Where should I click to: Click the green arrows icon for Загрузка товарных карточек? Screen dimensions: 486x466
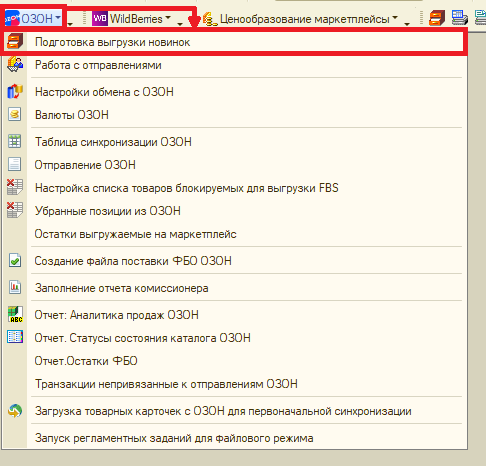(15, 411)
